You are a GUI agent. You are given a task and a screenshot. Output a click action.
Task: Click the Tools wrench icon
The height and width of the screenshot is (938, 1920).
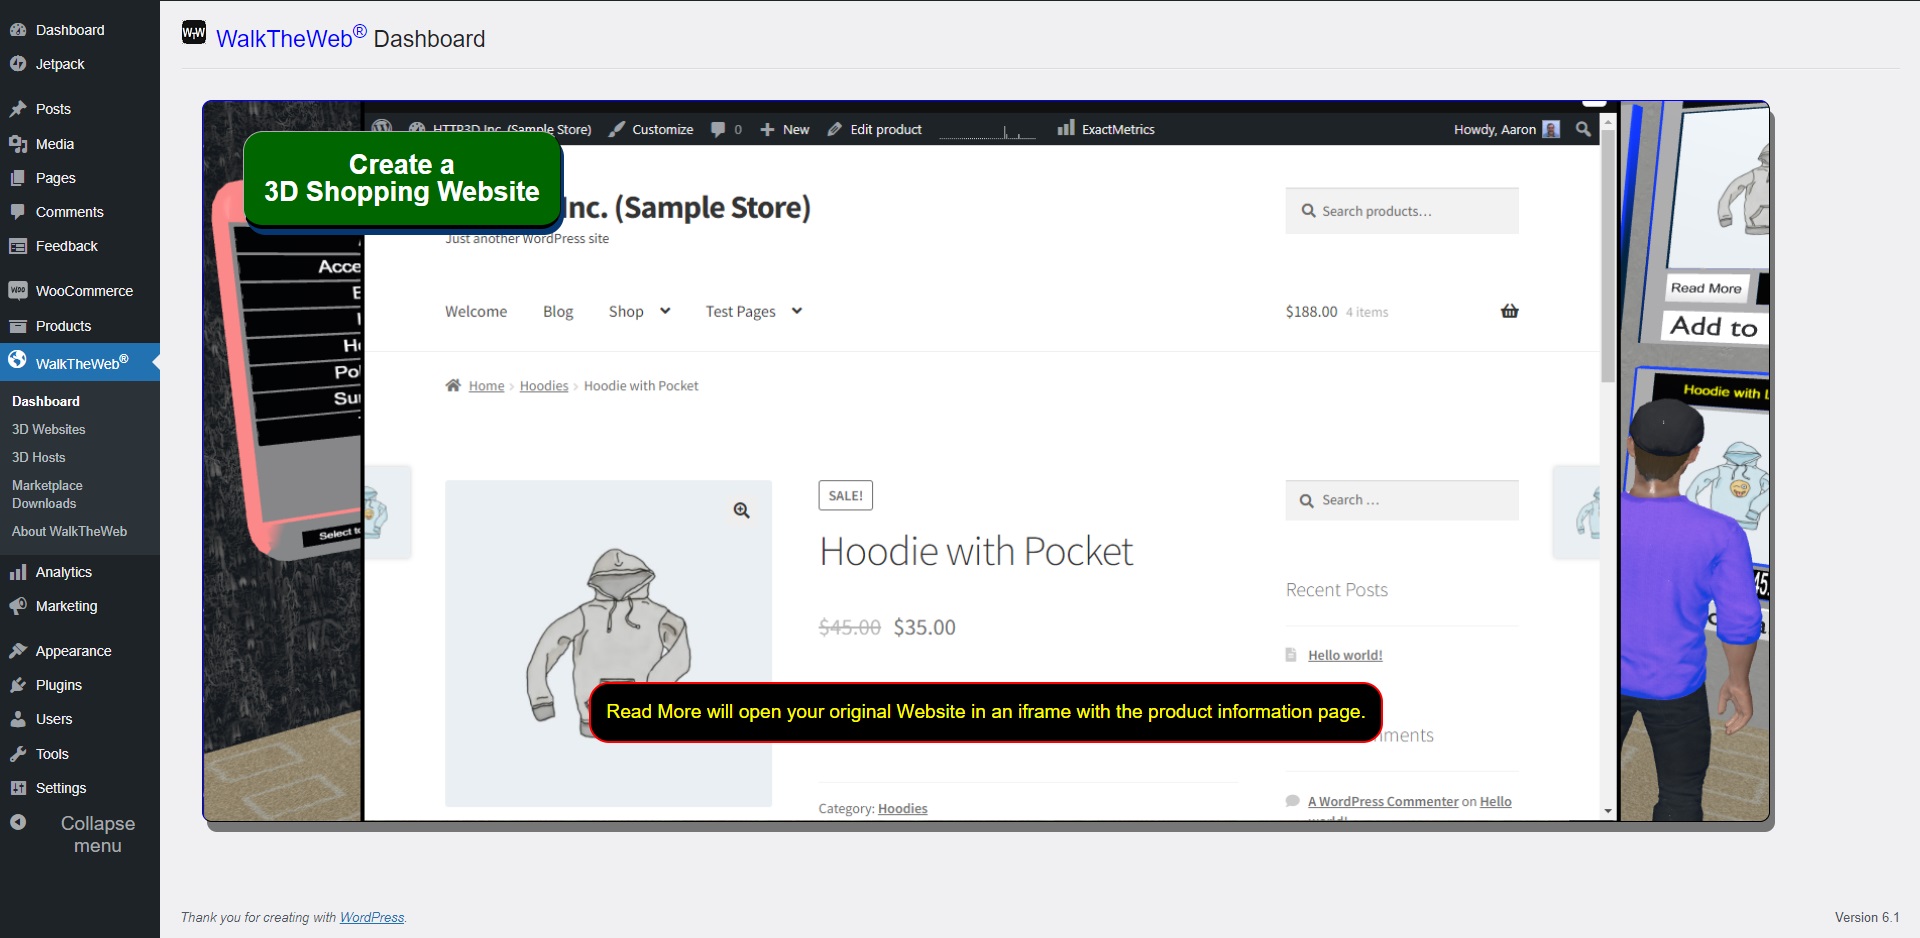(x=18, y=754)
